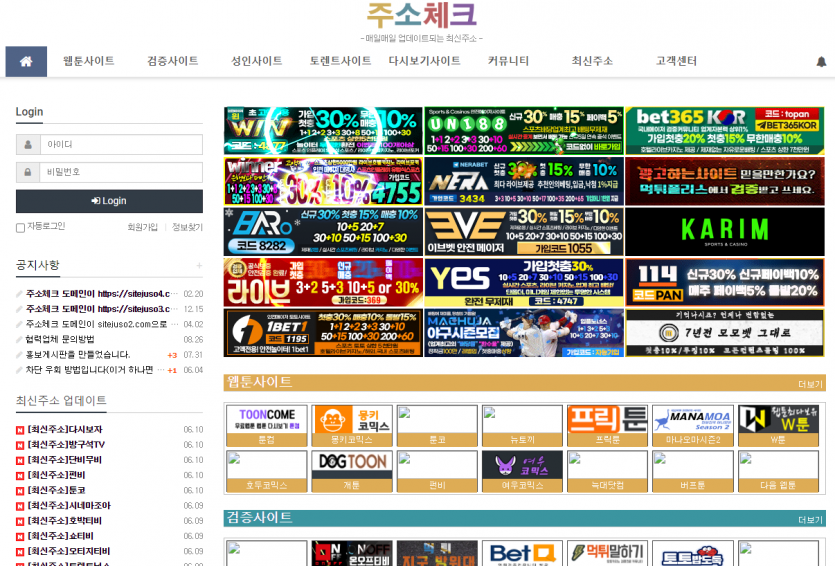The image size is (835, 566).
Task: Click the NERA banner ad
Action: click(x=524, y=181)
